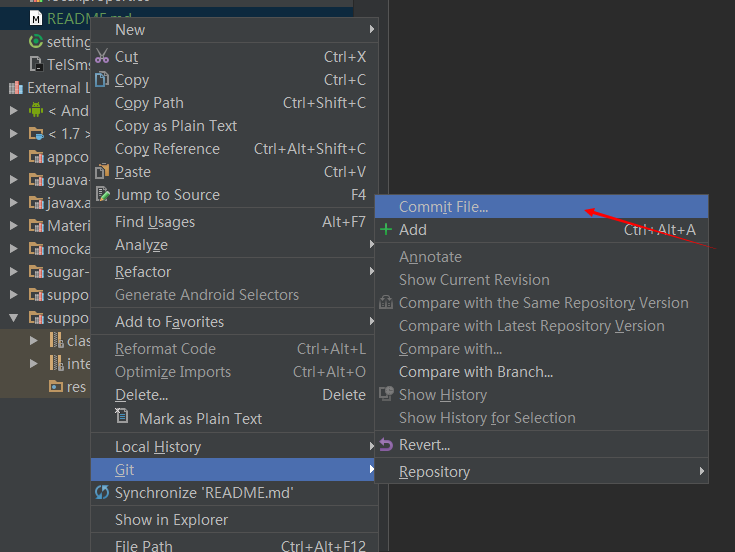
Task: Choose Commit File from the Git submenu
Action: [x=443, y=207]
